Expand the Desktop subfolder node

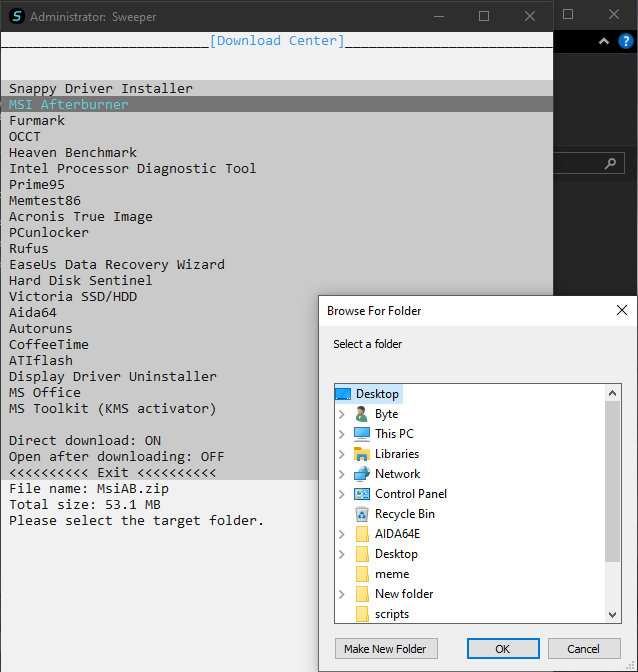pos(341,554)
